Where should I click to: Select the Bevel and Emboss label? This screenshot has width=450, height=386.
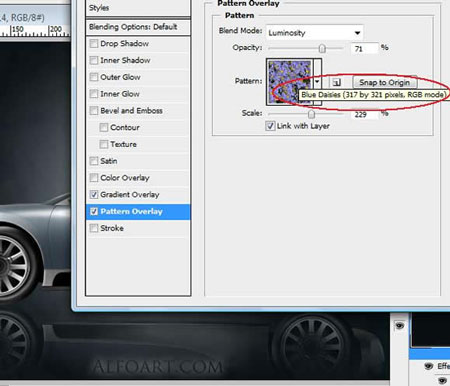coord(131,111)
